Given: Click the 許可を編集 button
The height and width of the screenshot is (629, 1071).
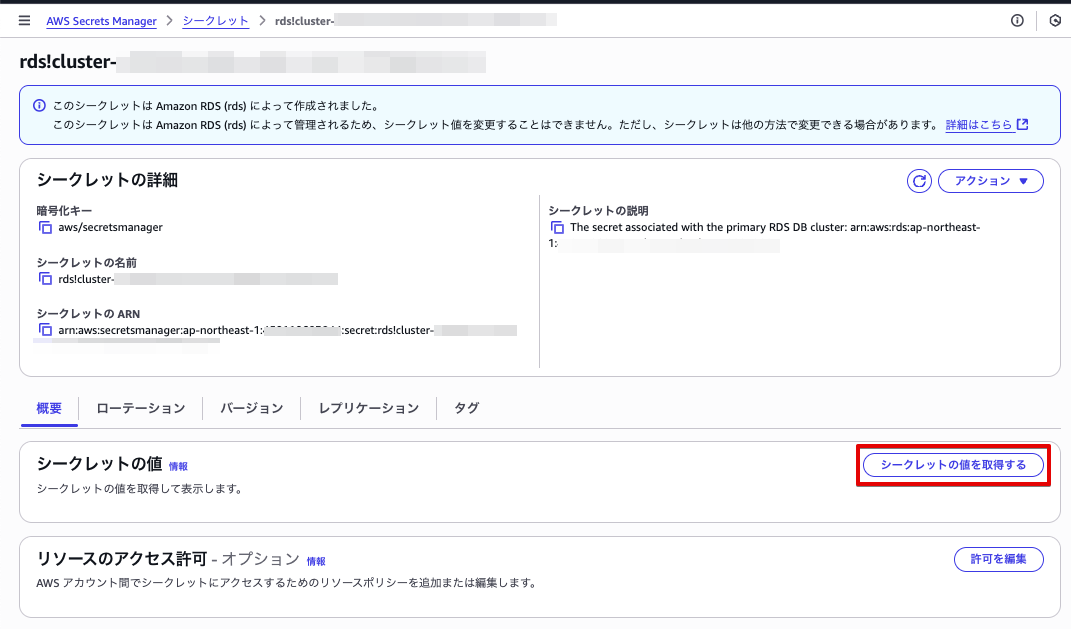Looking at the screenshot, I should (999, 559).
